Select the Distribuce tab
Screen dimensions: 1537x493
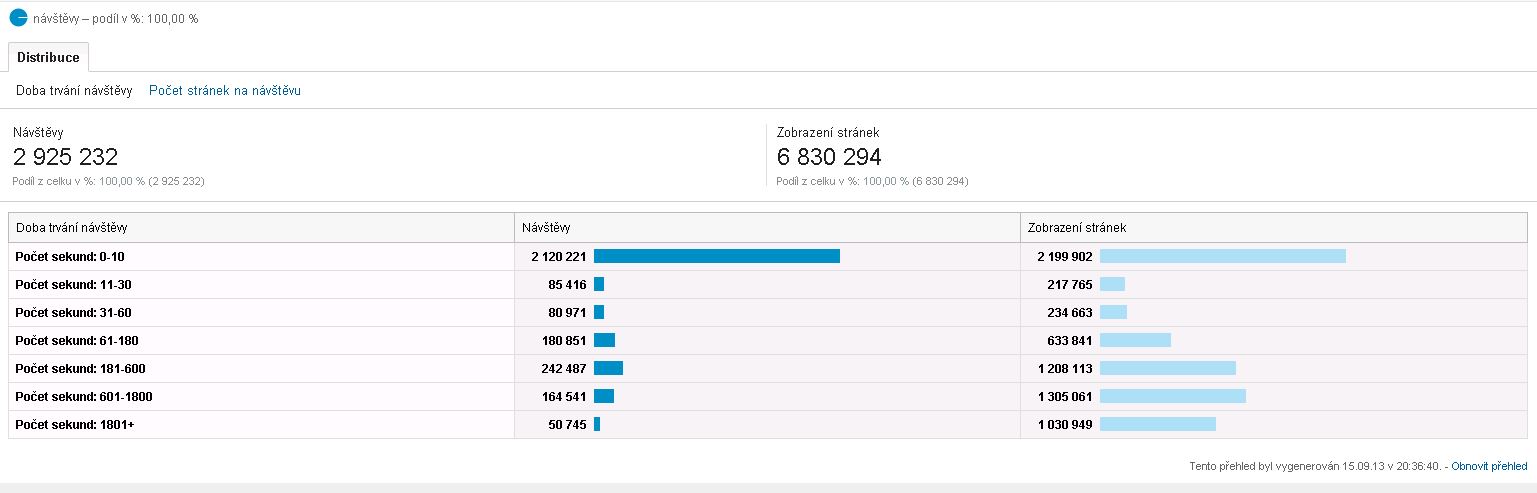point(48,57)
